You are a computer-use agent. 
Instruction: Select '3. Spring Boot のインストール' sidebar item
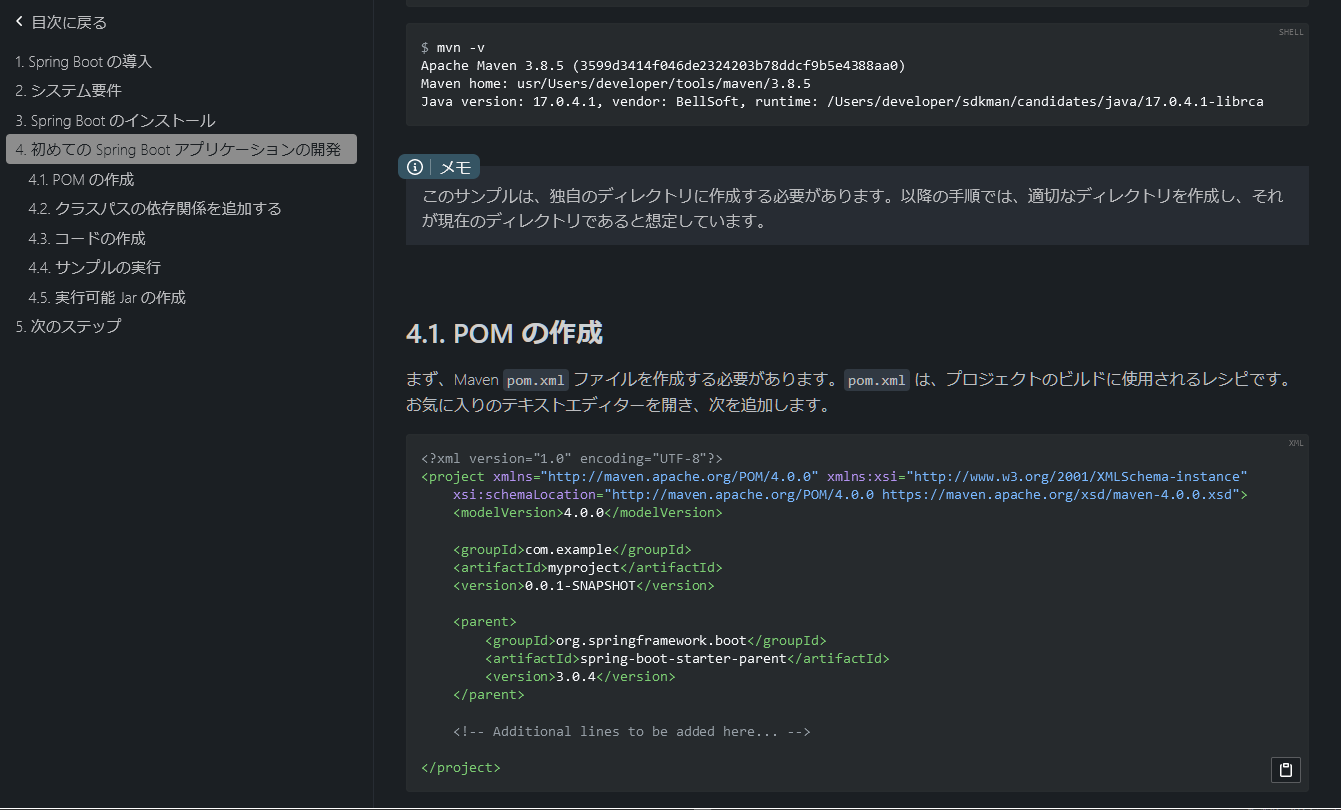click(x=115, y=121)
